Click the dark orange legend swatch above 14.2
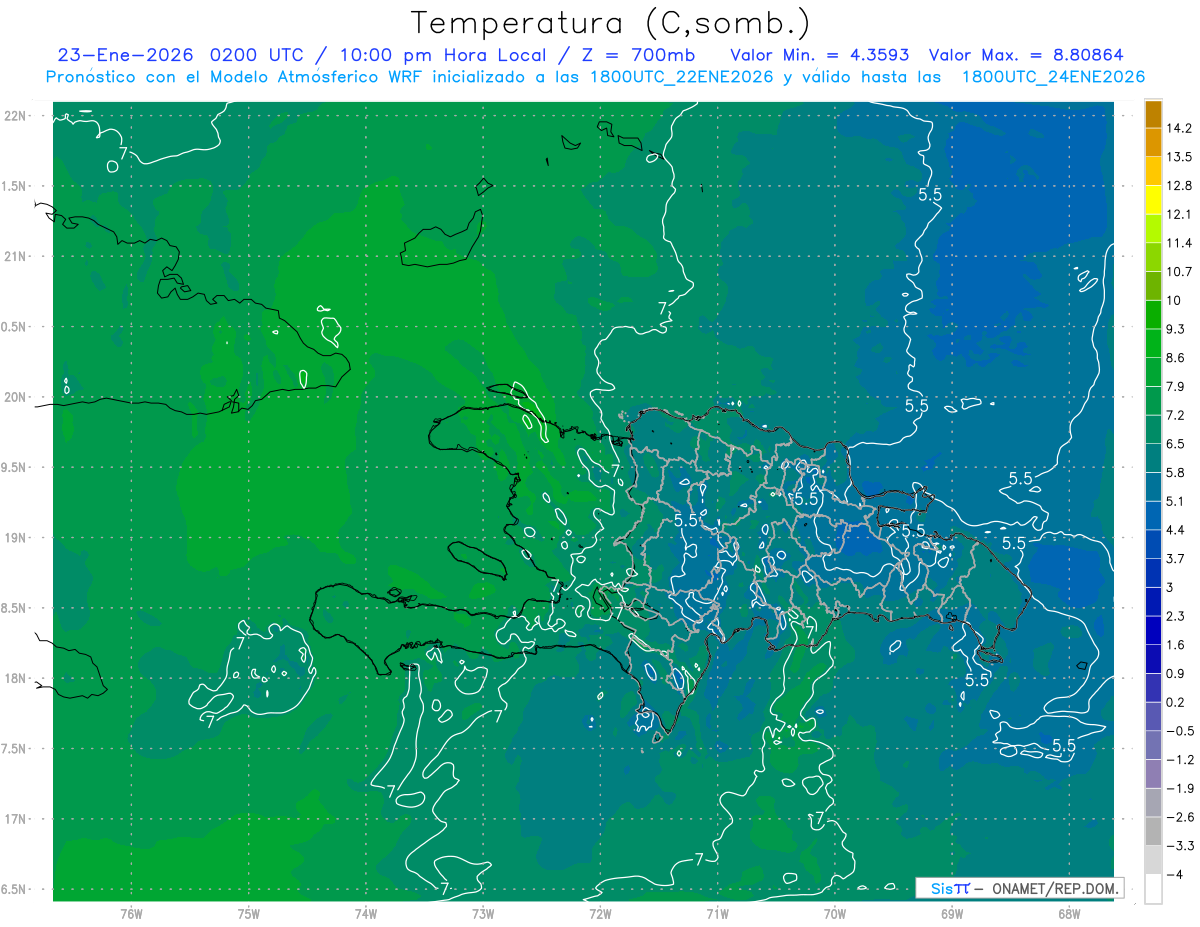 (x=1153, y=113)
